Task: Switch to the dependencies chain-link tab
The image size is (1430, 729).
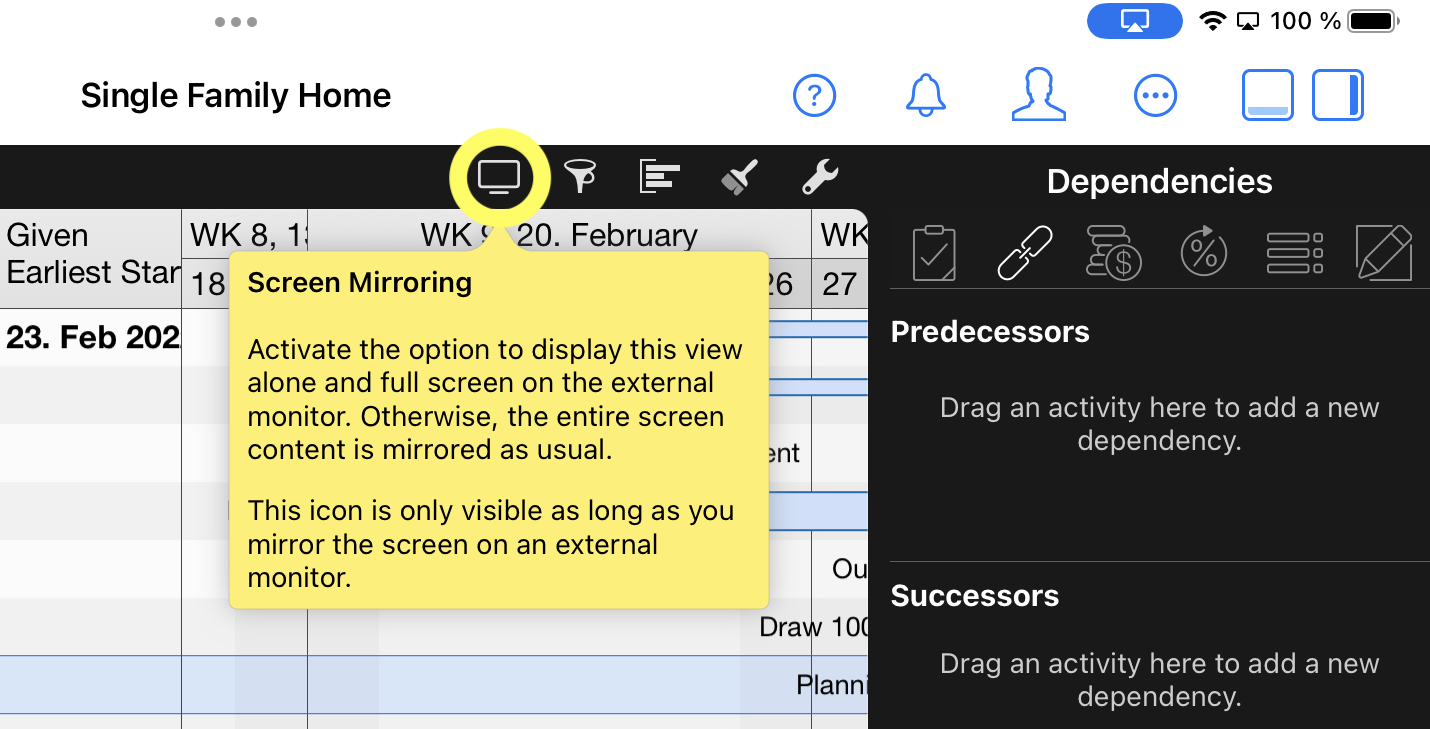Action: 1025,253
